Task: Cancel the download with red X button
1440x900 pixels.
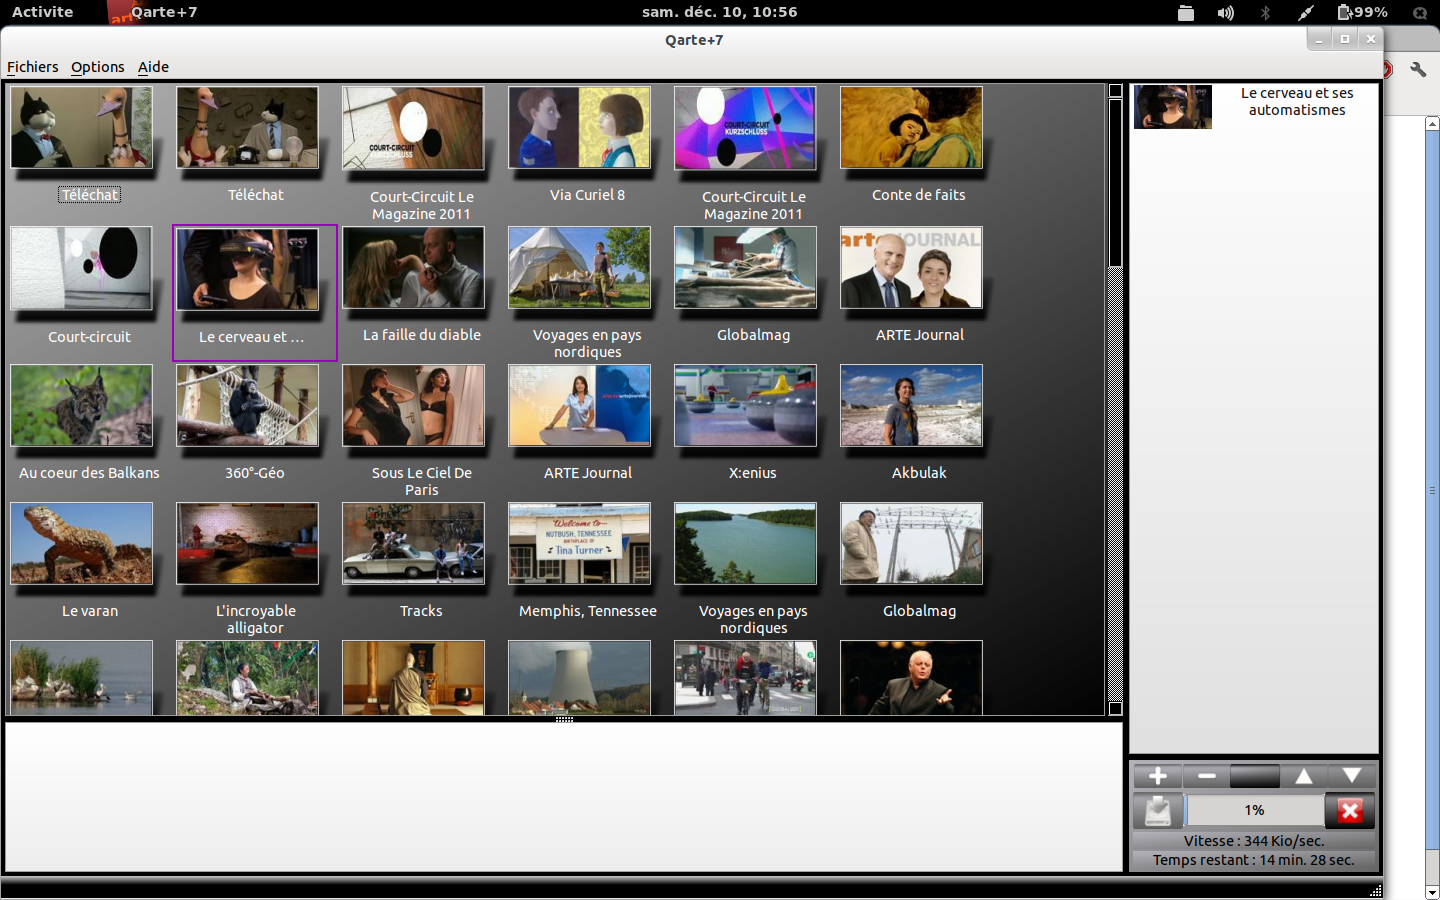Action: 1349,811
